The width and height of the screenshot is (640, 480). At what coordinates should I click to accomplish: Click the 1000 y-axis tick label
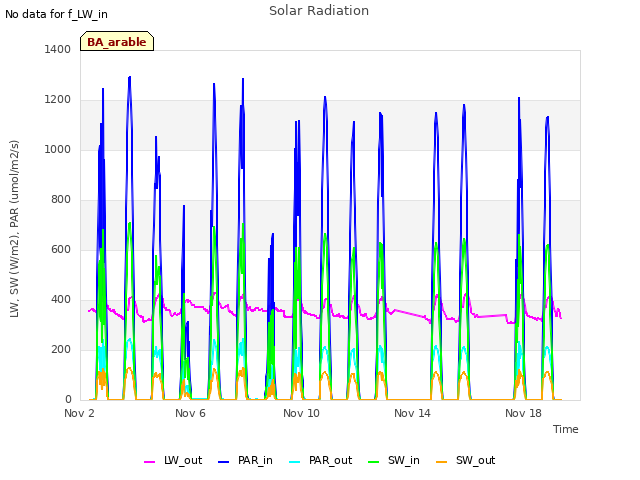coord(58,149)
